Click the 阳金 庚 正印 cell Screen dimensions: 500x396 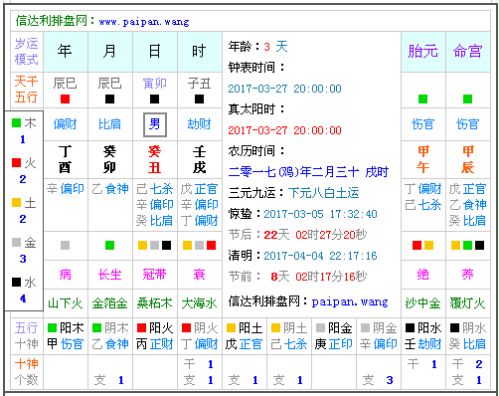(x=333, y=336)
